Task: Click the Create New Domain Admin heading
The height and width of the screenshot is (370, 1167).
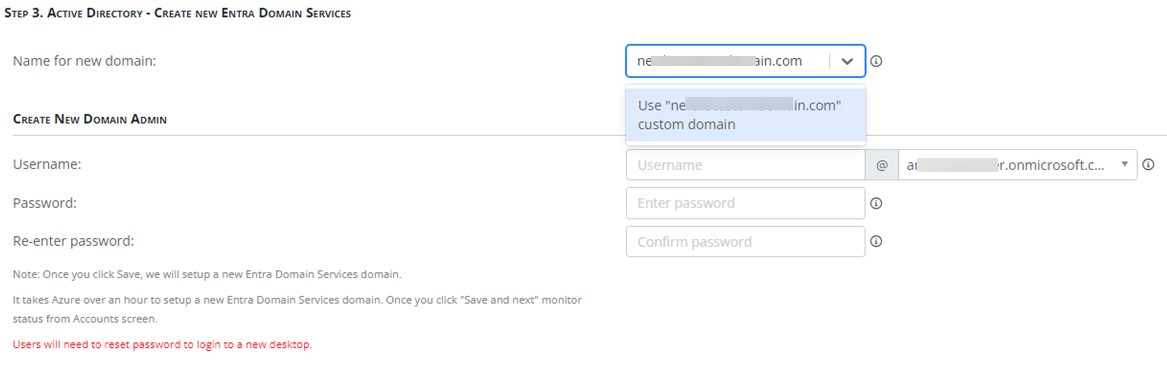Action: point(89,118)
